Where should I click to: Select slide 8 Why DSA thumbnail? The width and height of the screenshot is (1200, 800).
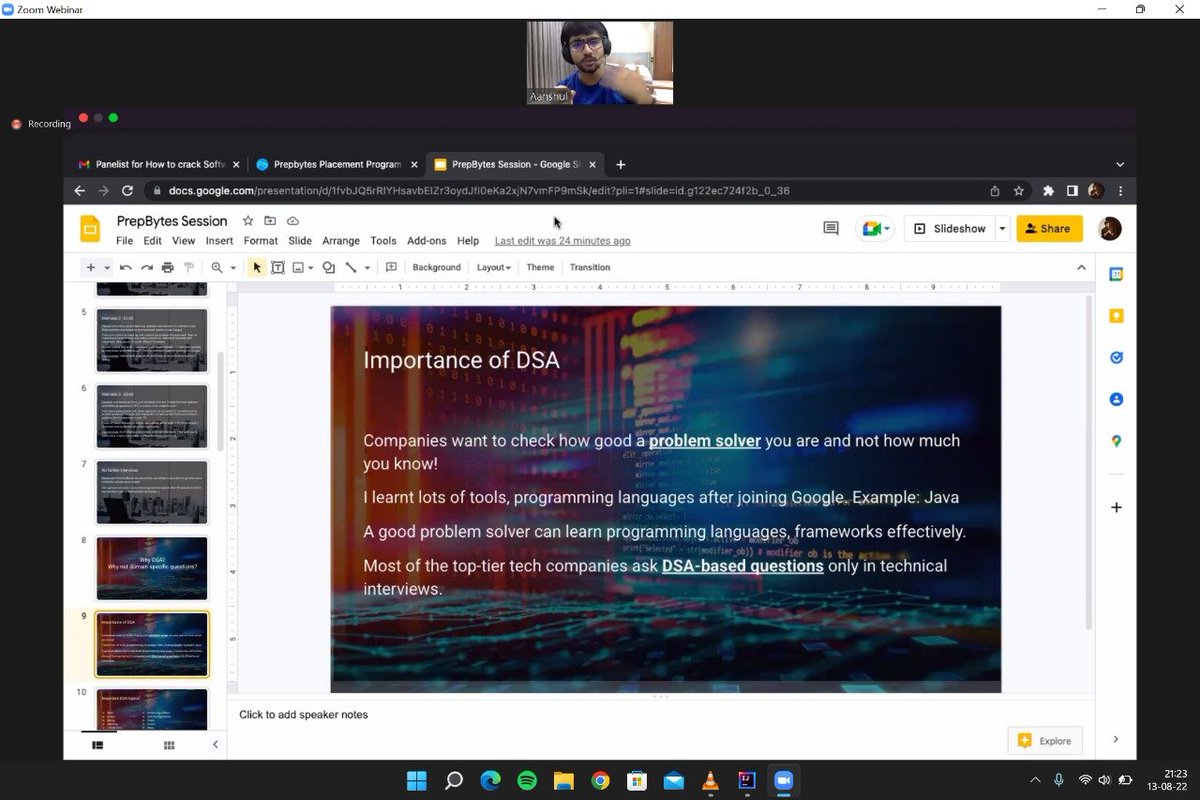151,568
